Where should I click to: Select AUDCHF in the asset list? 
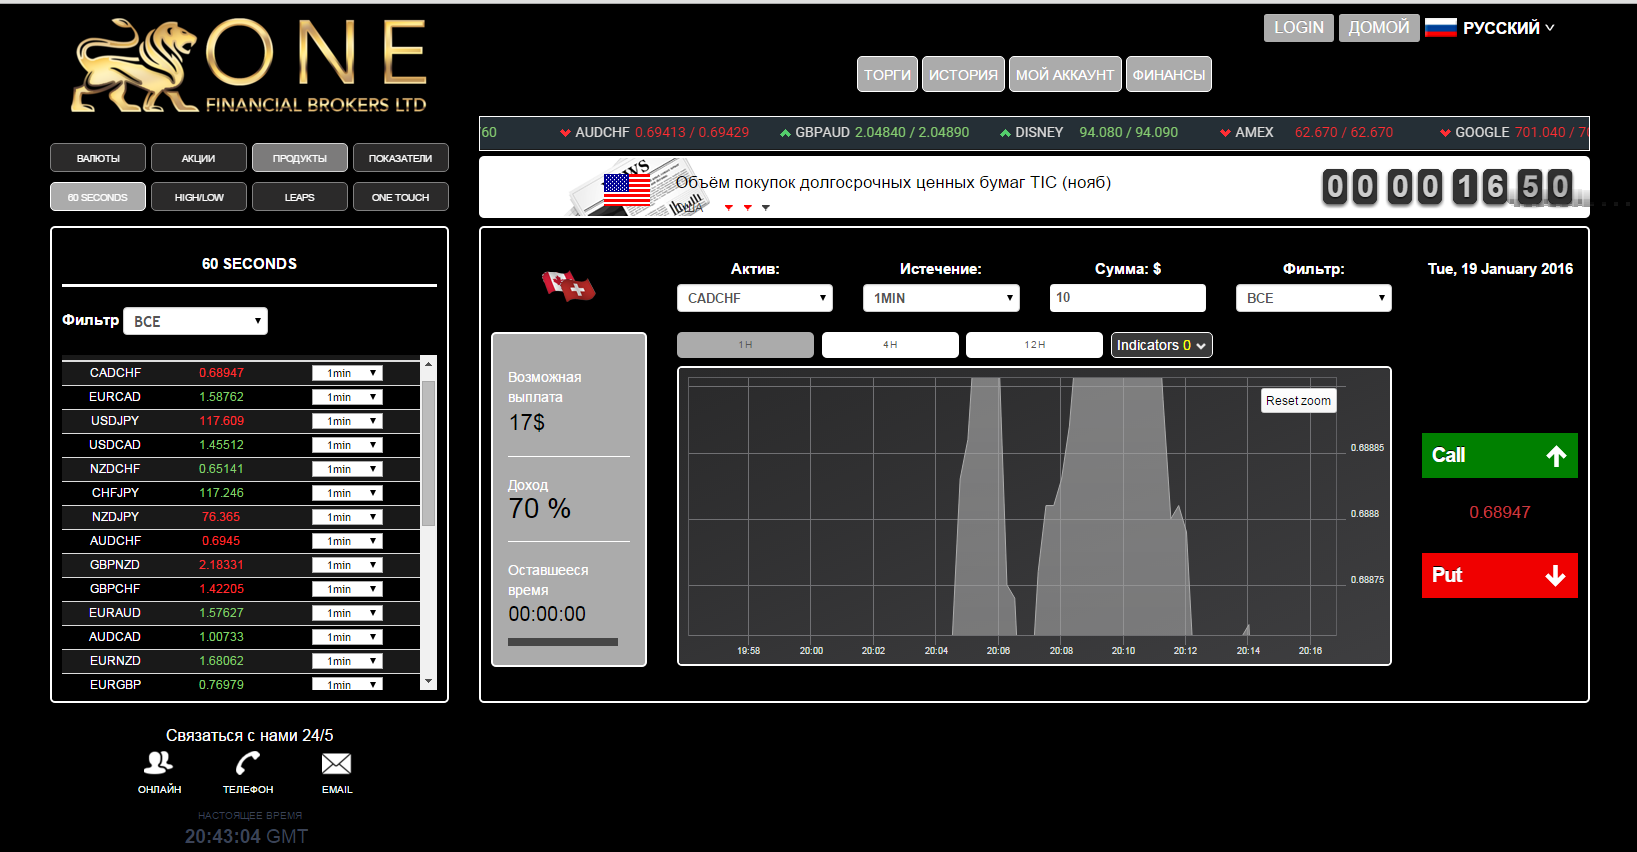[x=241, y=541]
